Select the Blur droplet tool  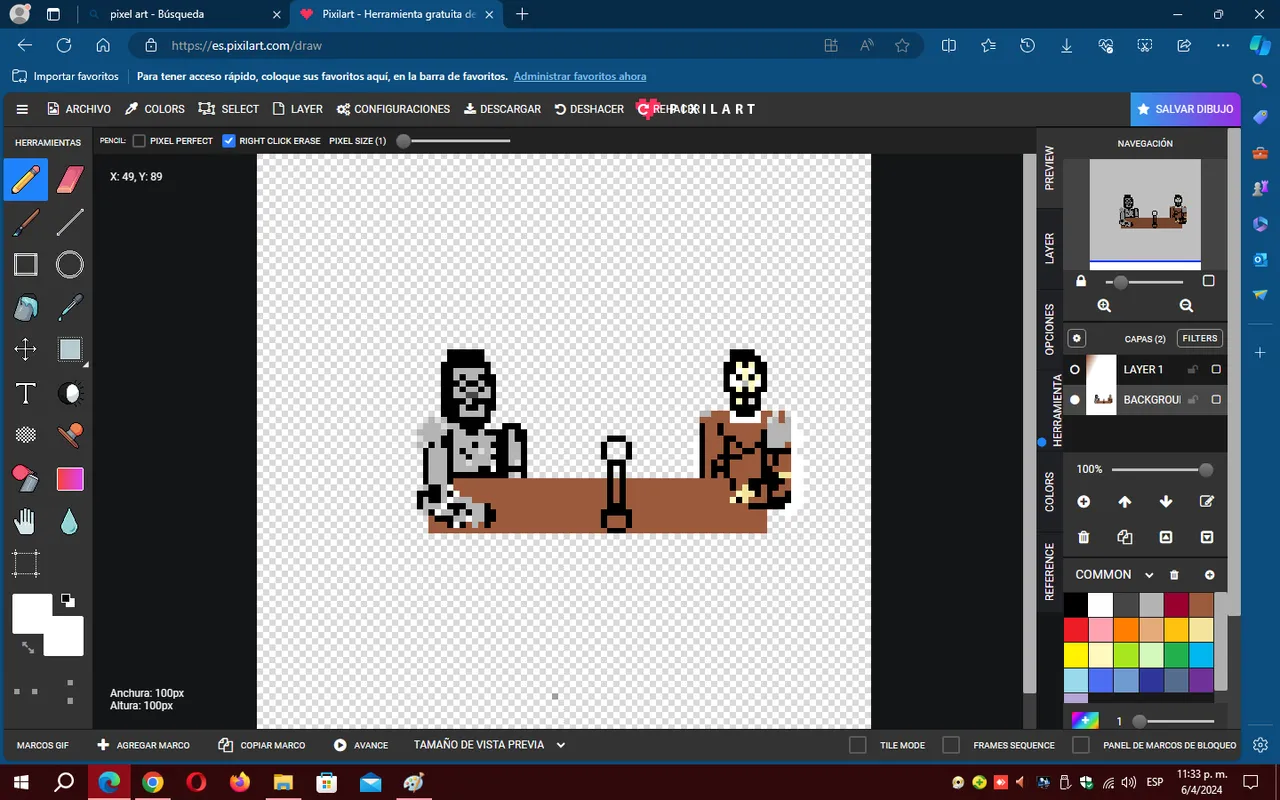(70, 521)
